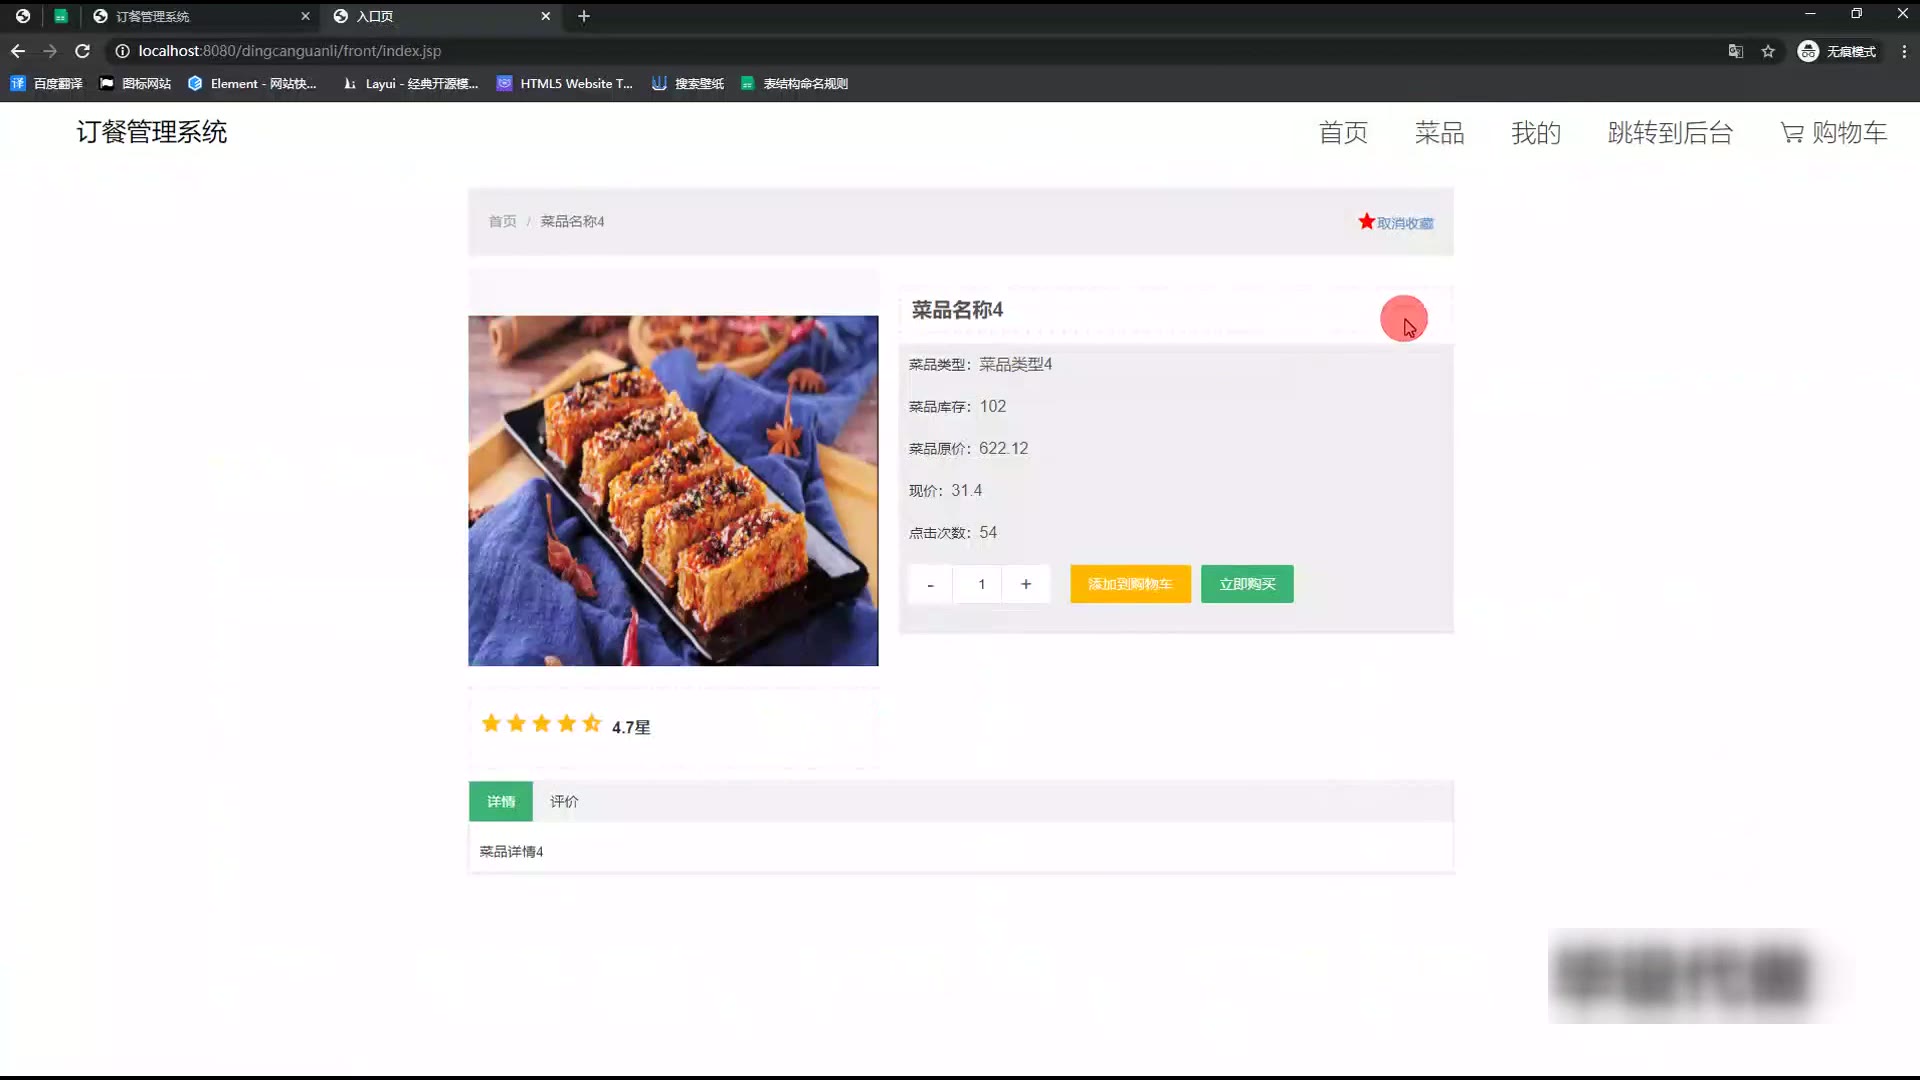Switch to the 评价 tab
Image resolution: width=1920 pixels, height=1080 pixels.
coord(564,801)
